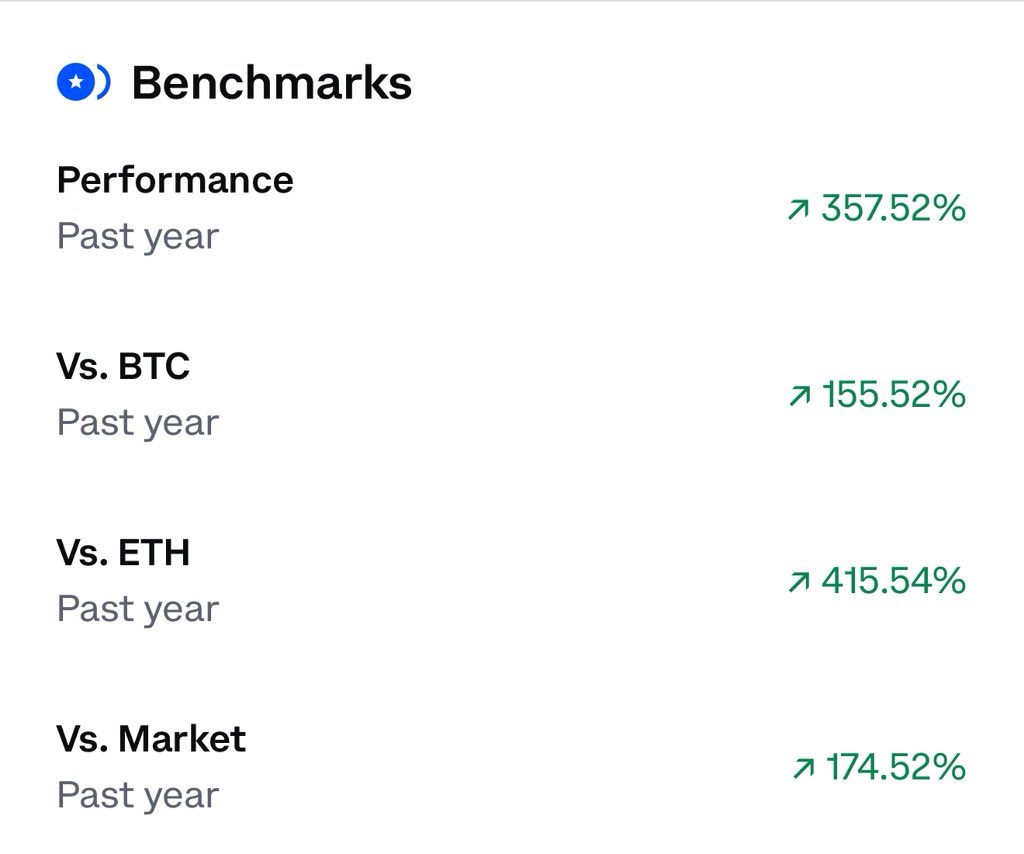The image size is (1024, 854).
Task: Click Past year under Vs. BTC
Action: 138,422
